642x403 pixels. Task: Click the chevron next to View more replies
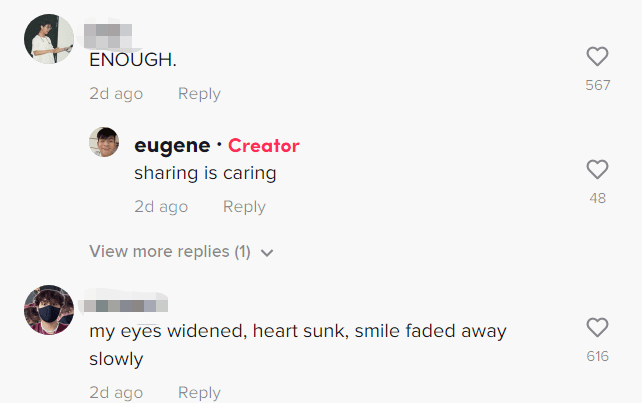[267, 253]
